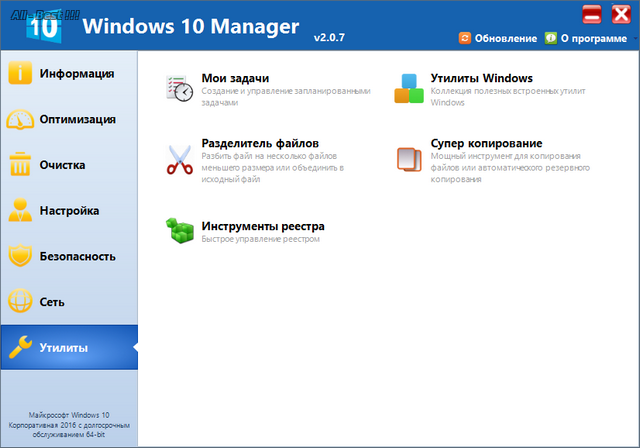This screenshot has height=448, width=640.
Task: Click the orange Обновление refresh icon
Action: point(464,38)
